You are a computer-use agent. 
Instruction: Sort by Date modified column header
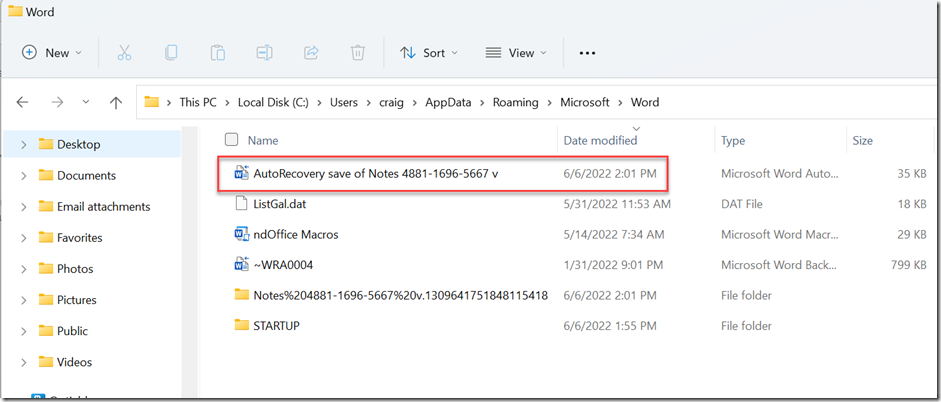600,140
